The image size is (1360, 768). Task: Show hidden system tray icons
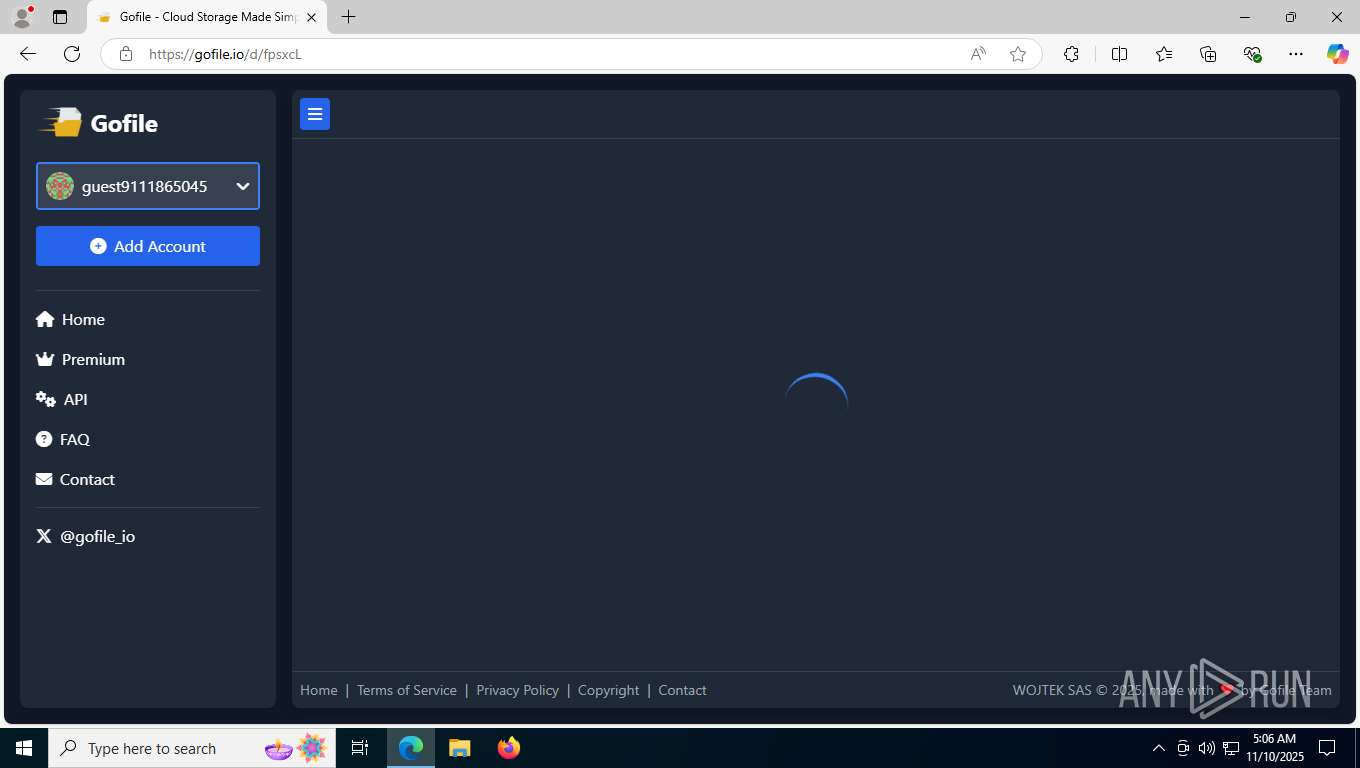(x=1159, y=748)
